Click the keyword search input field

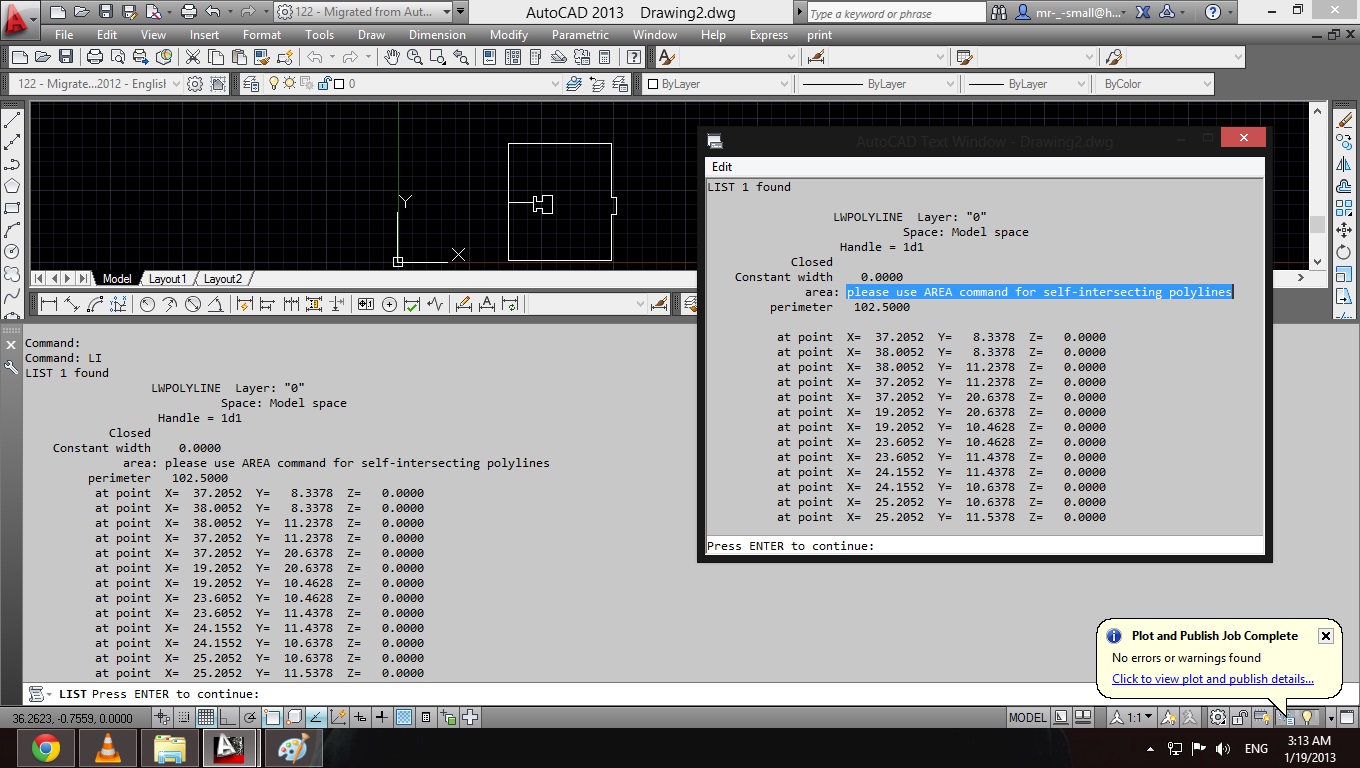coord(896,13)
